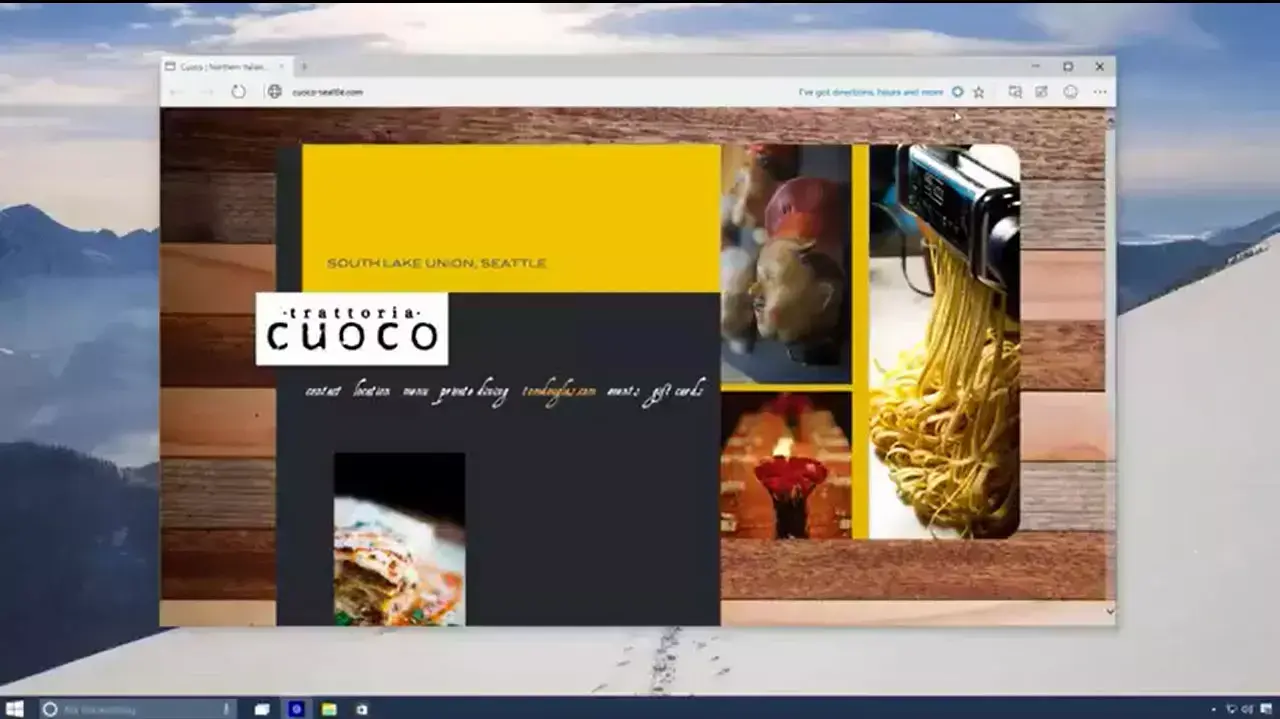Open the location page link
Viewport: 1280px width, 719px height.
coord(372,390)
